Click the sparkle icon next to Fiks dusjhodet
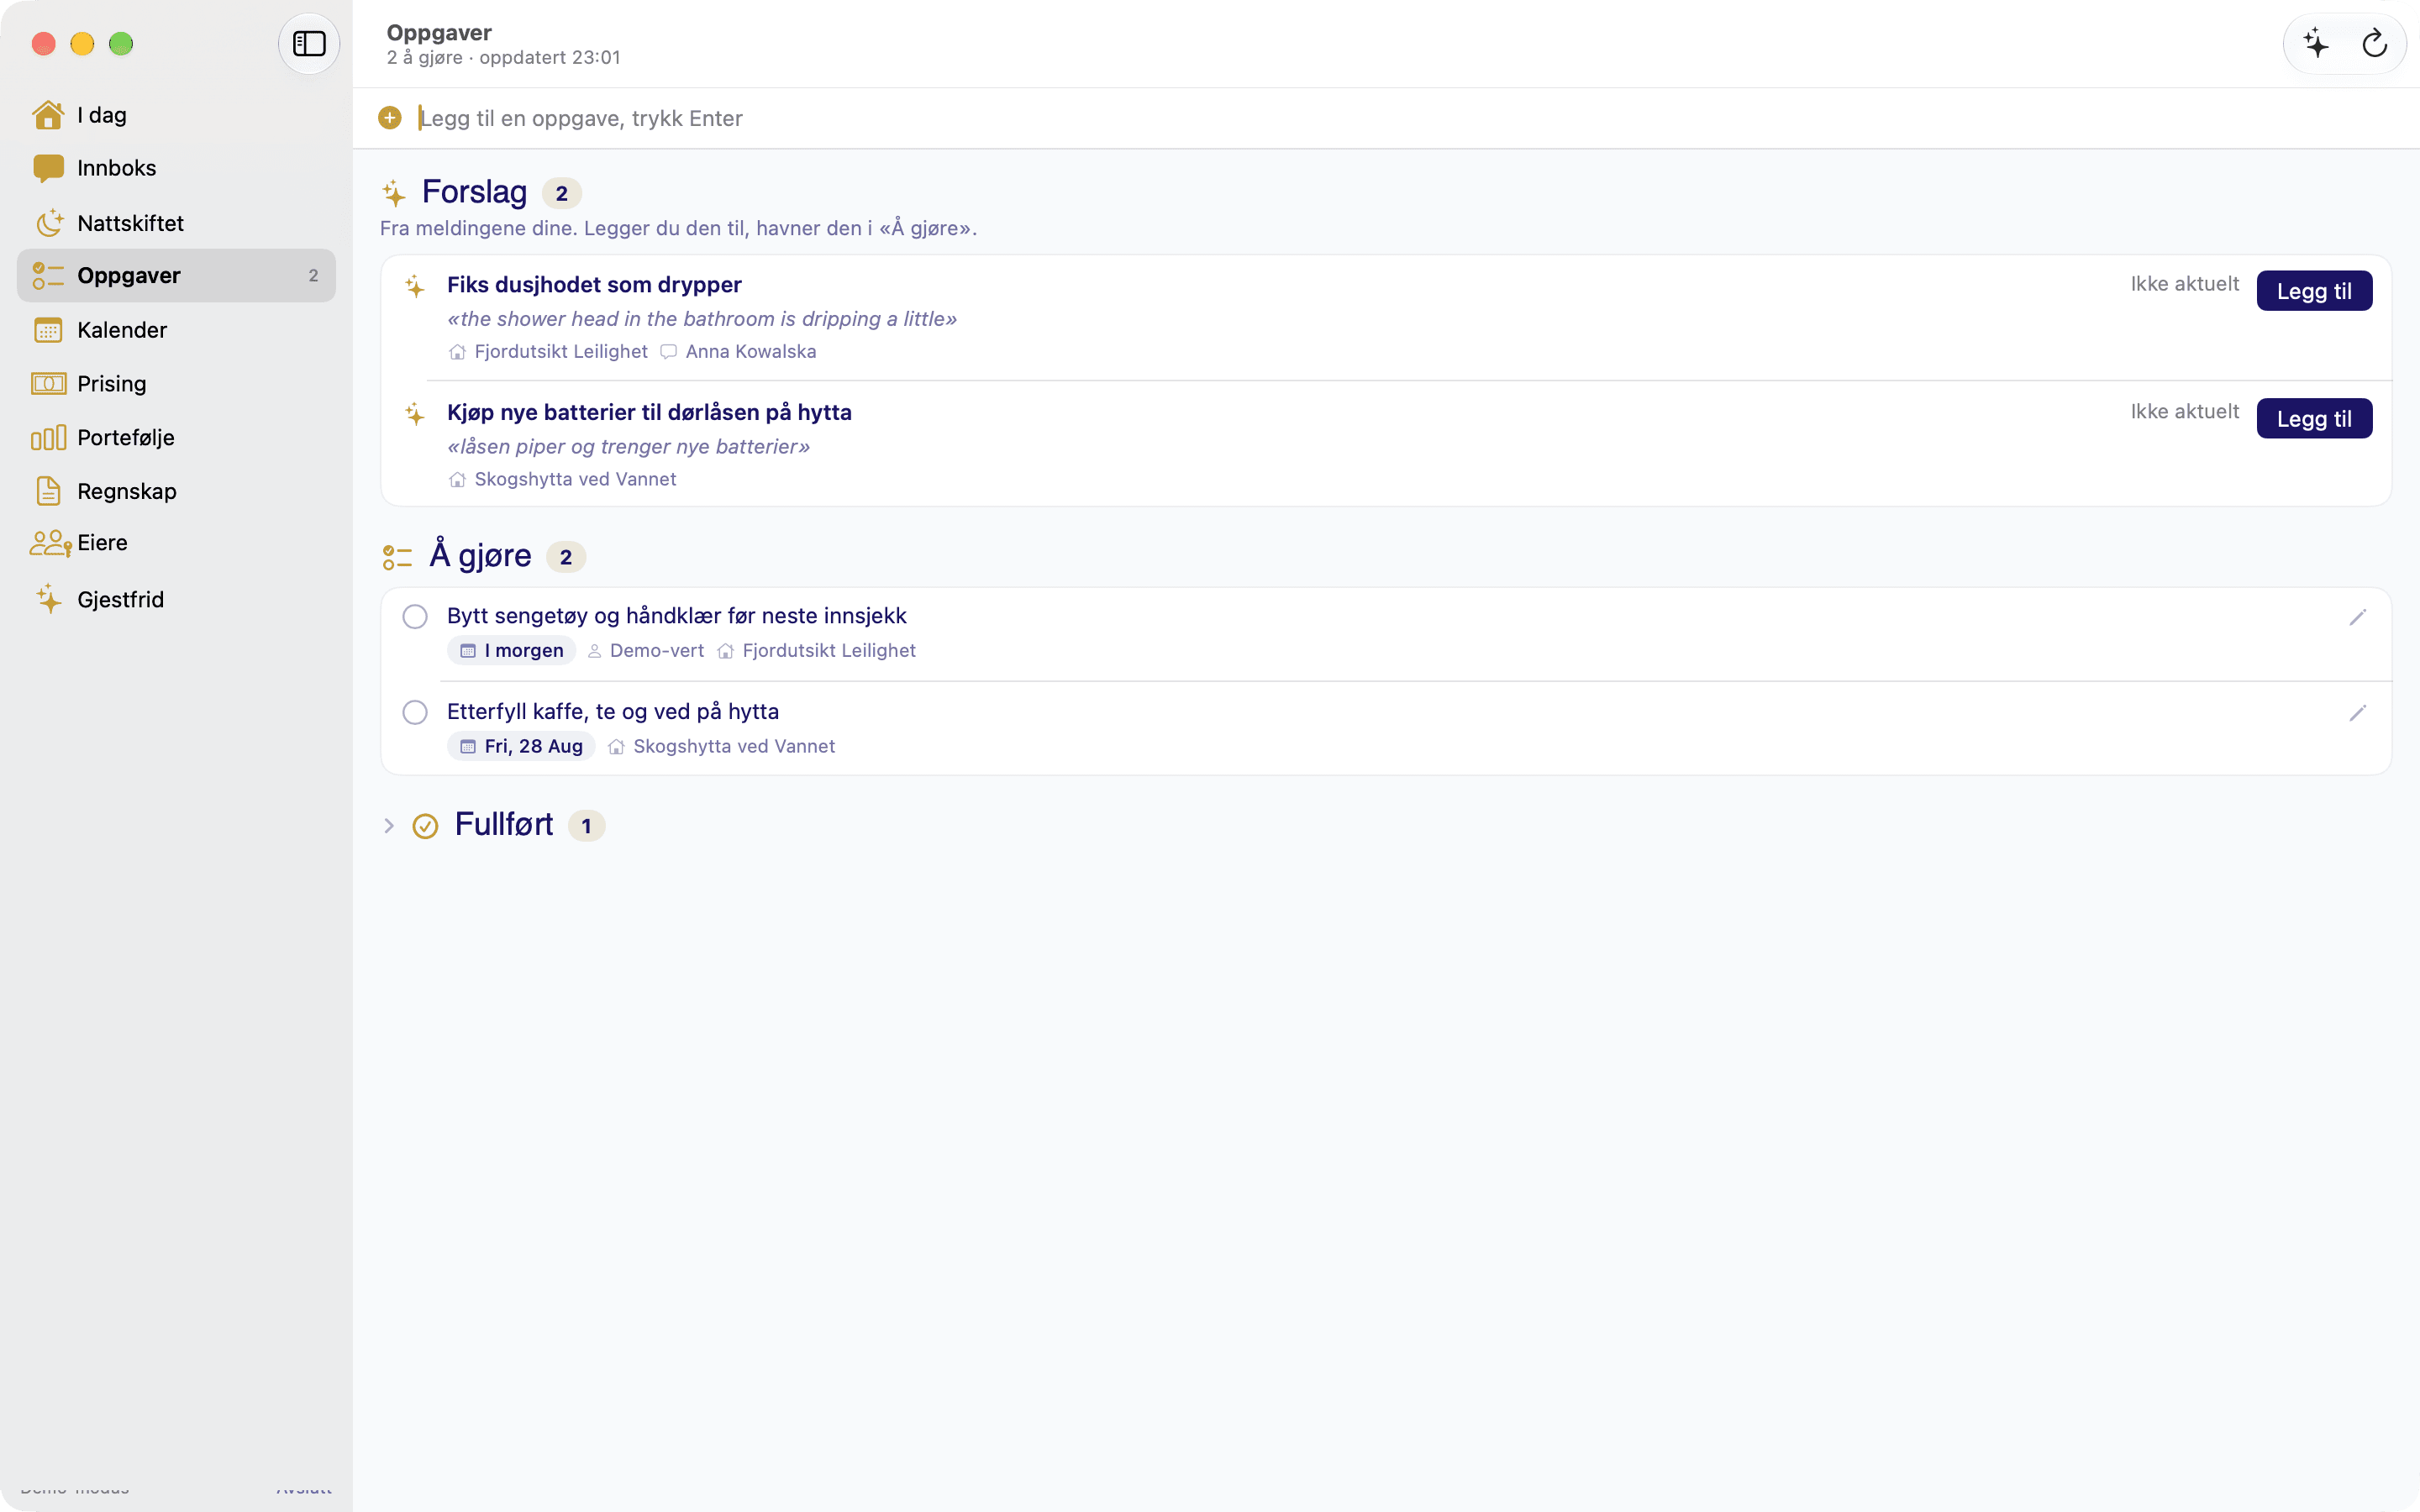2420x1512 pixels. click(415, 286)
